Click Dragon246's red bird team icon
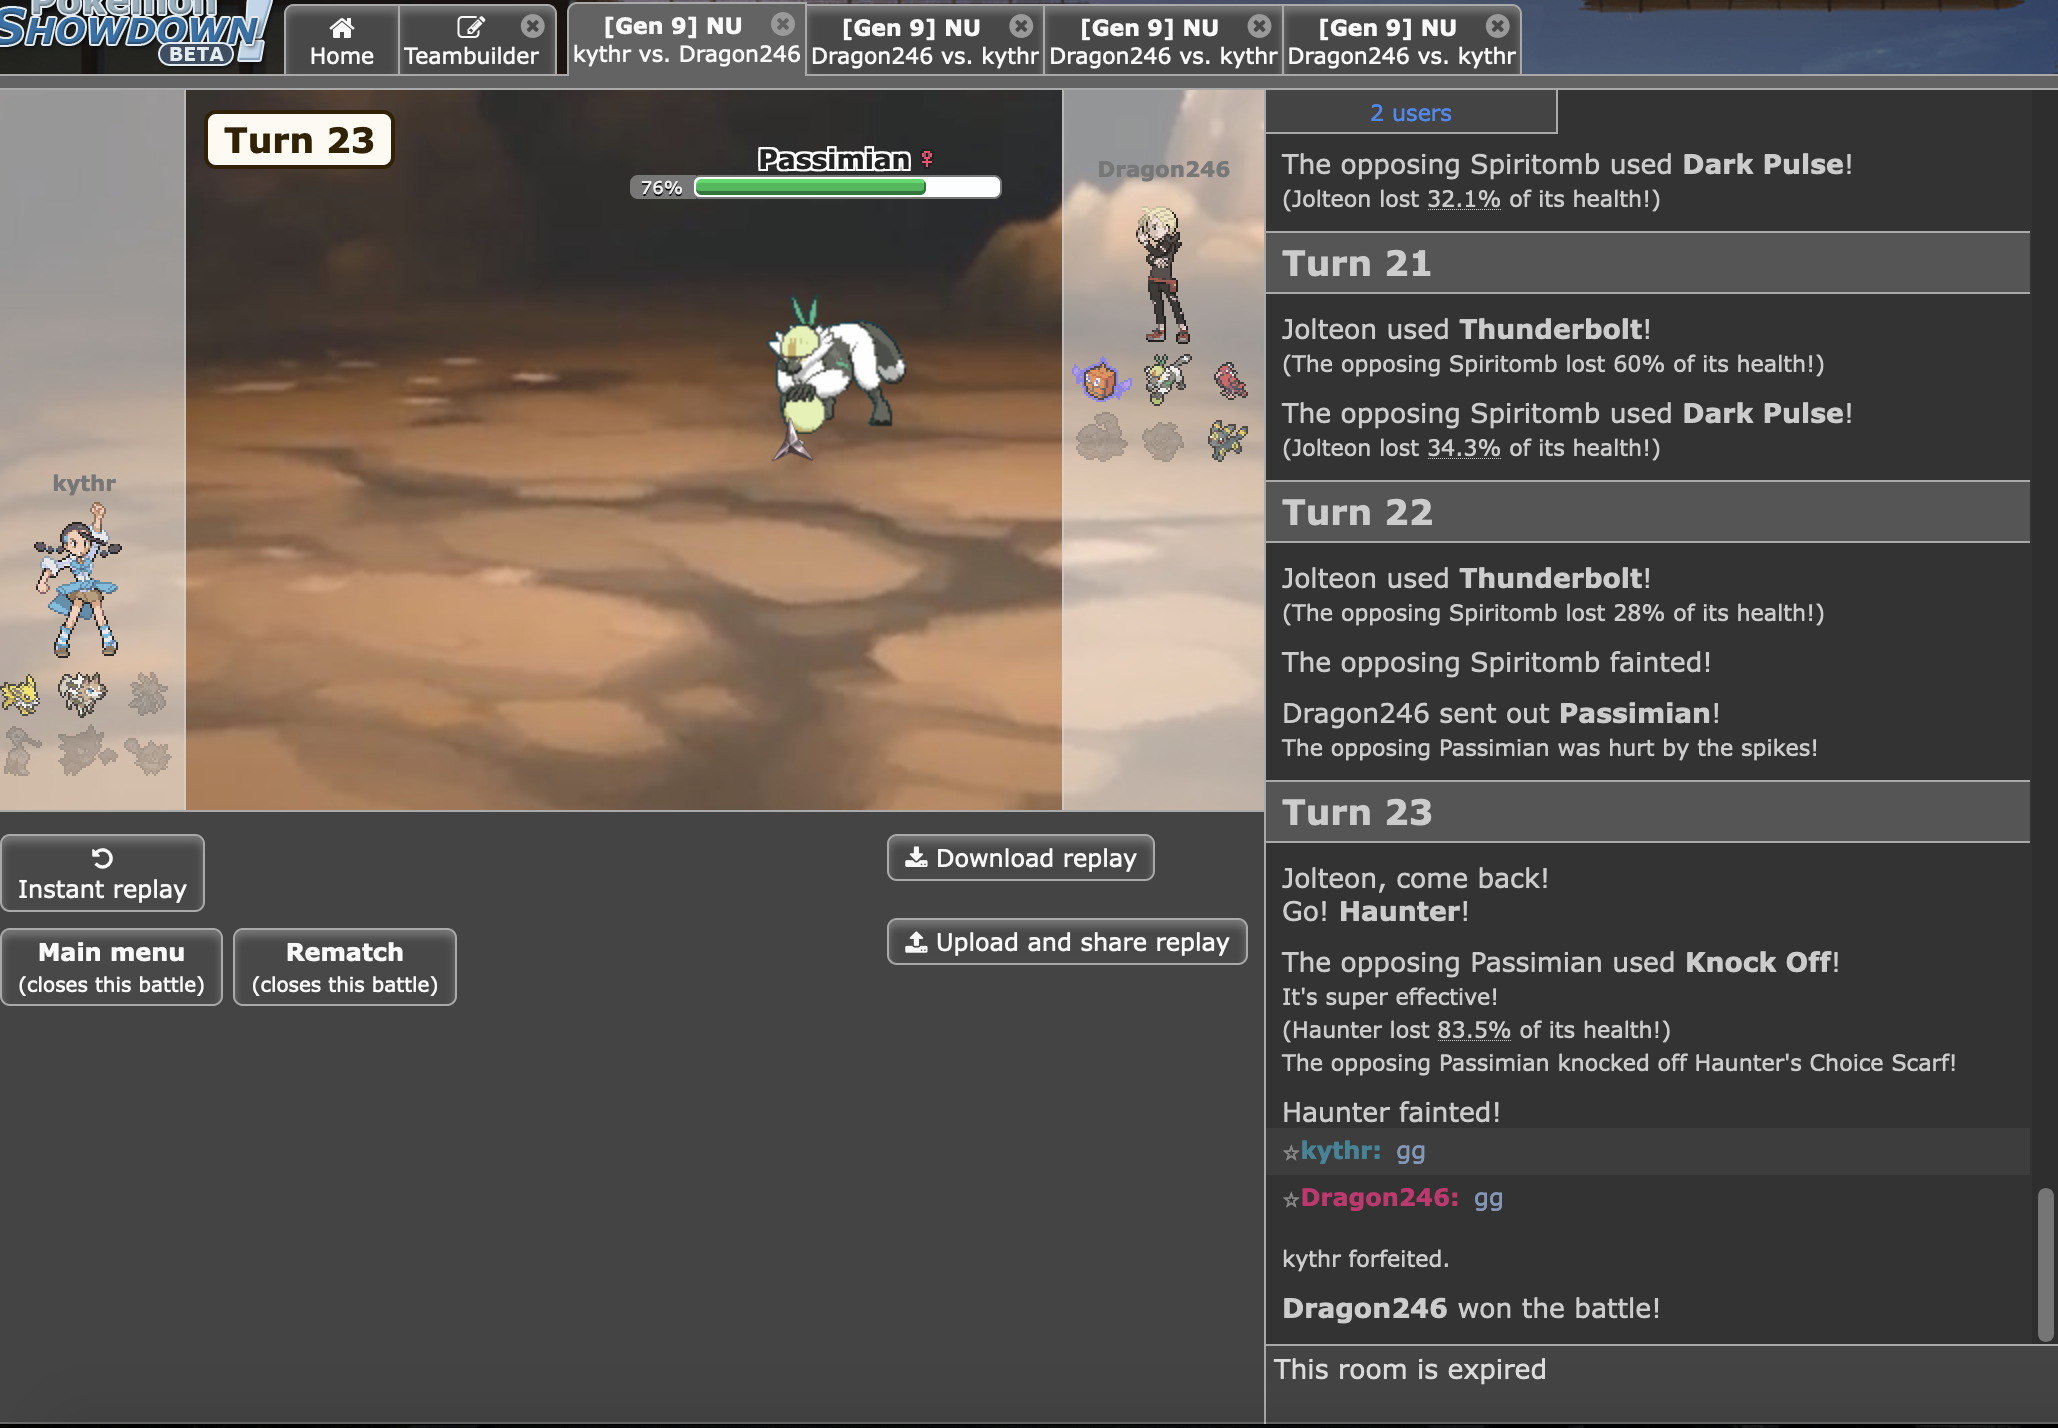This screenshot has height=1428, width=2058. click(x=1230, y=380)
